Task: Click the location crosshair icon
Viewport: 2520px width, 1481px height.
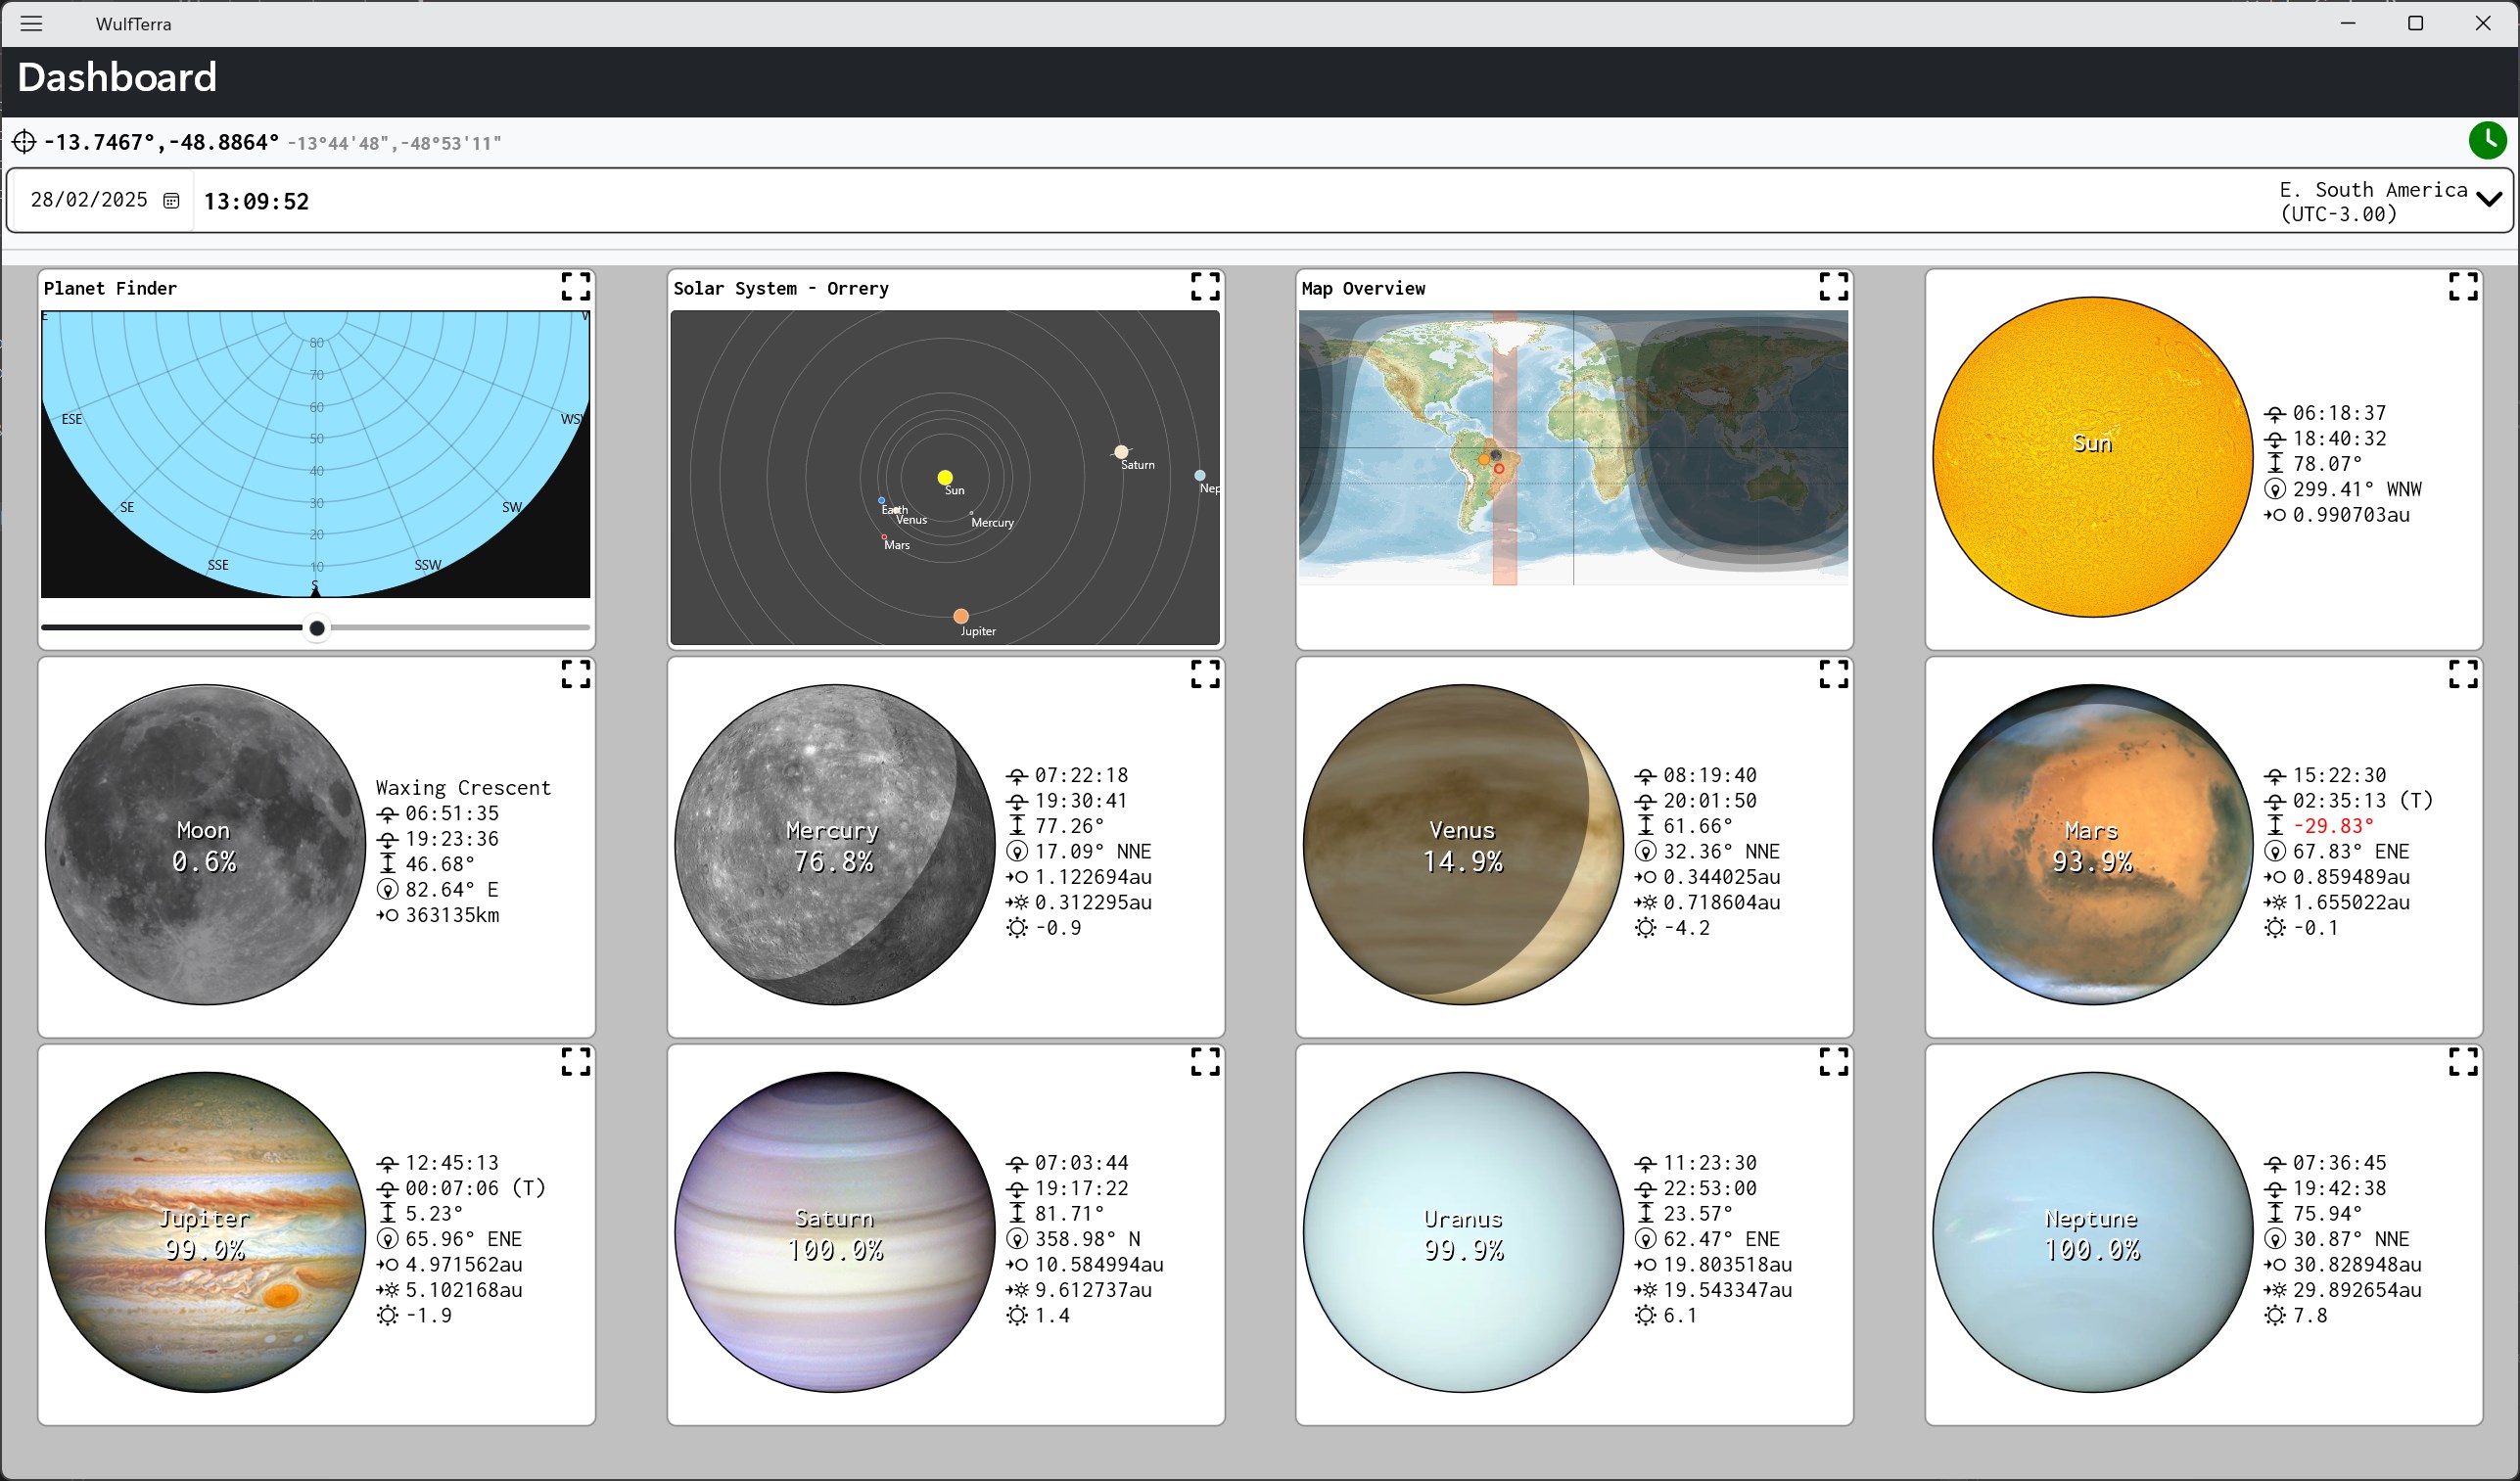Action: [24, 142]
